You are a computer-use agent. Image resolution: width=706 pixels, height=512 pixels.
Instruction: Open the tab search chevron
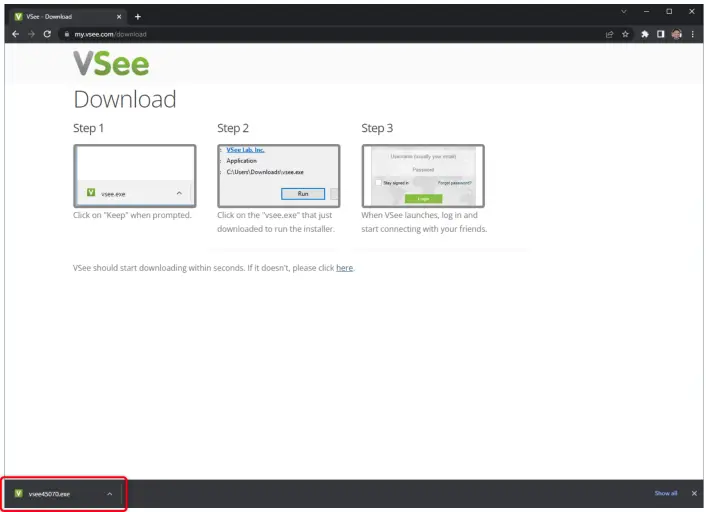pos(624,12)
